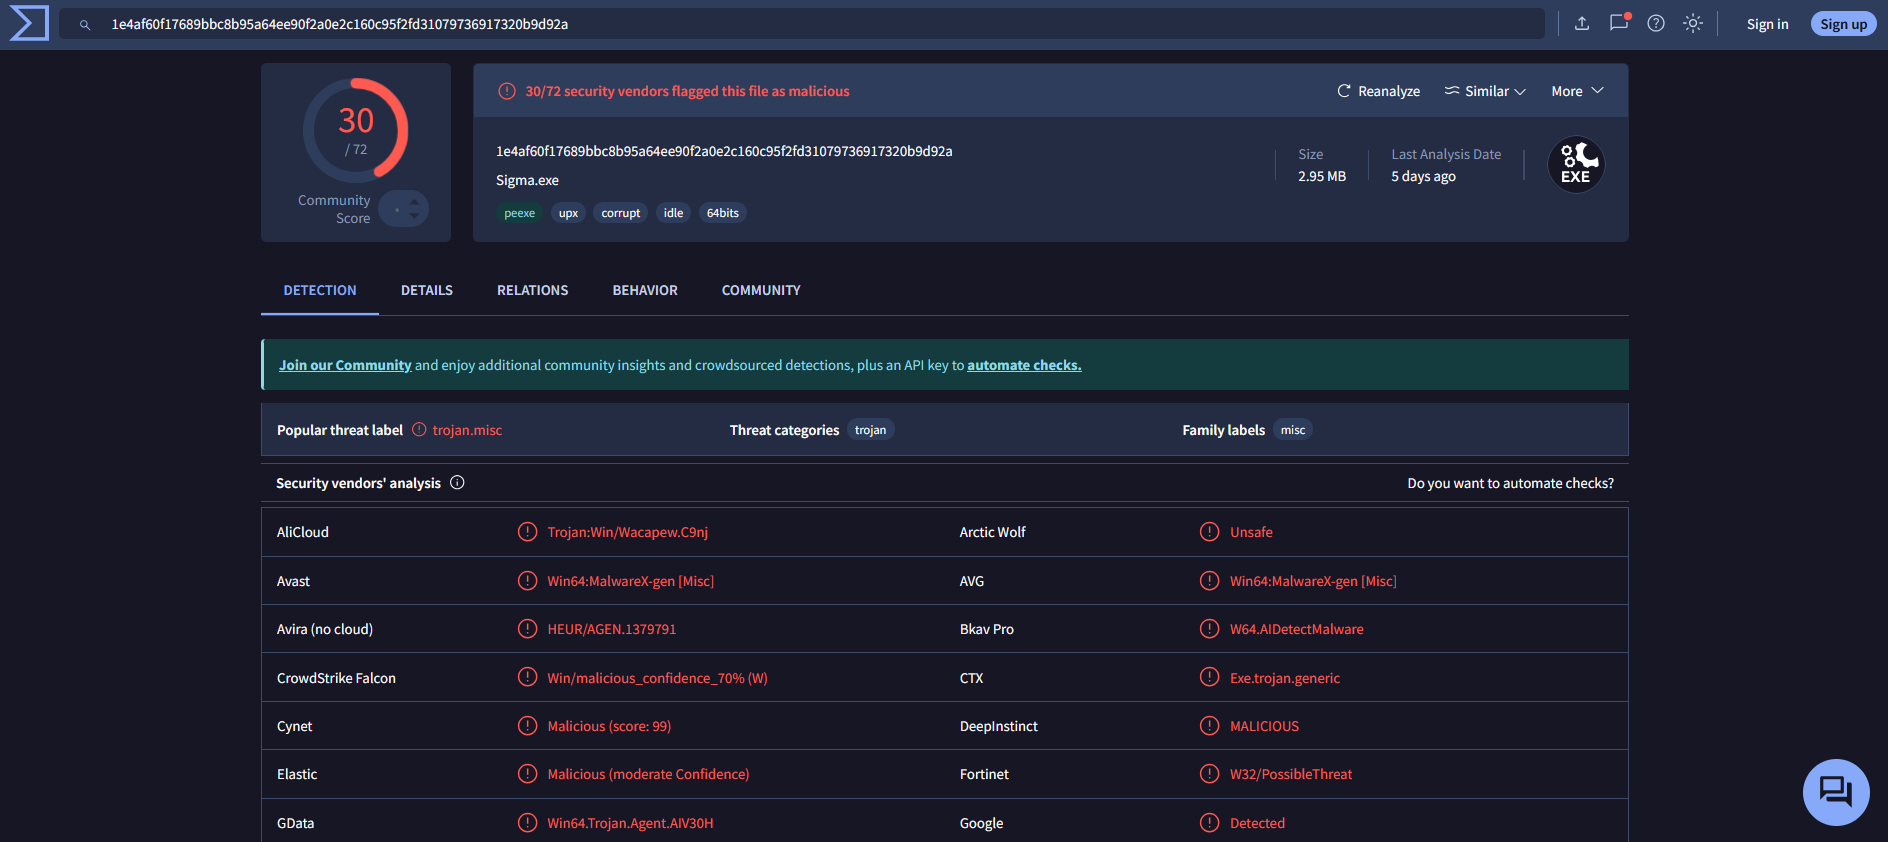Click the alert icon in AVG row
Screen dimensions: 1888x842
tap(1209, 581)
